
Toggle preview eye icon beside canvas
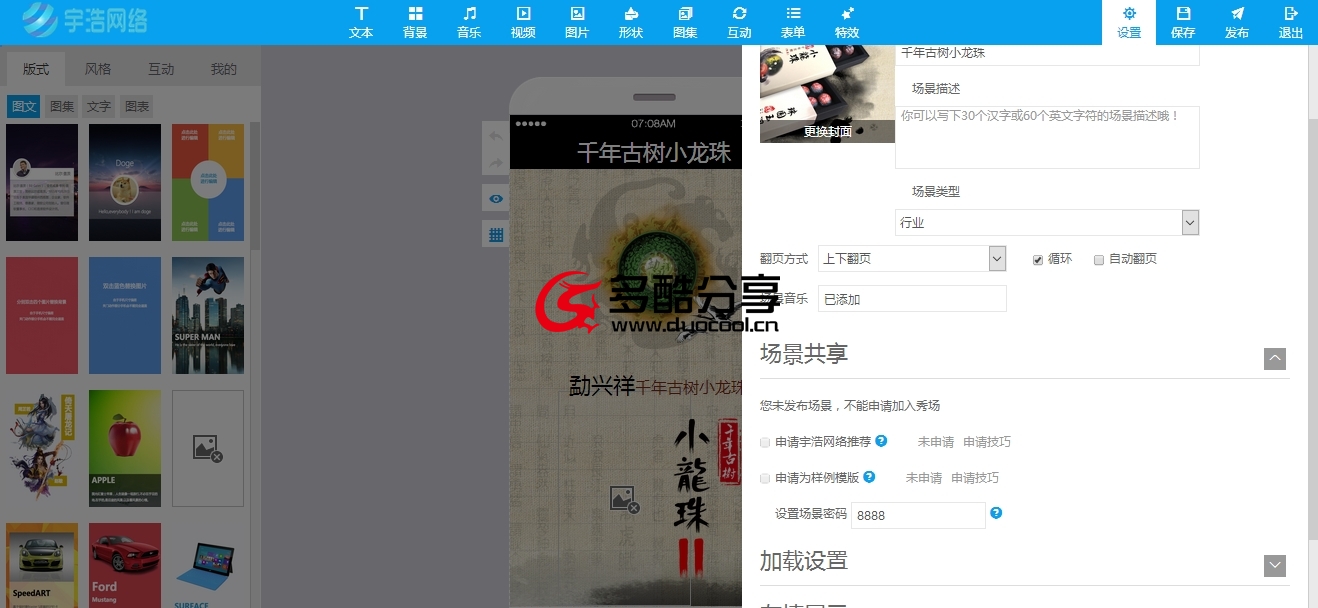point(496,198)
